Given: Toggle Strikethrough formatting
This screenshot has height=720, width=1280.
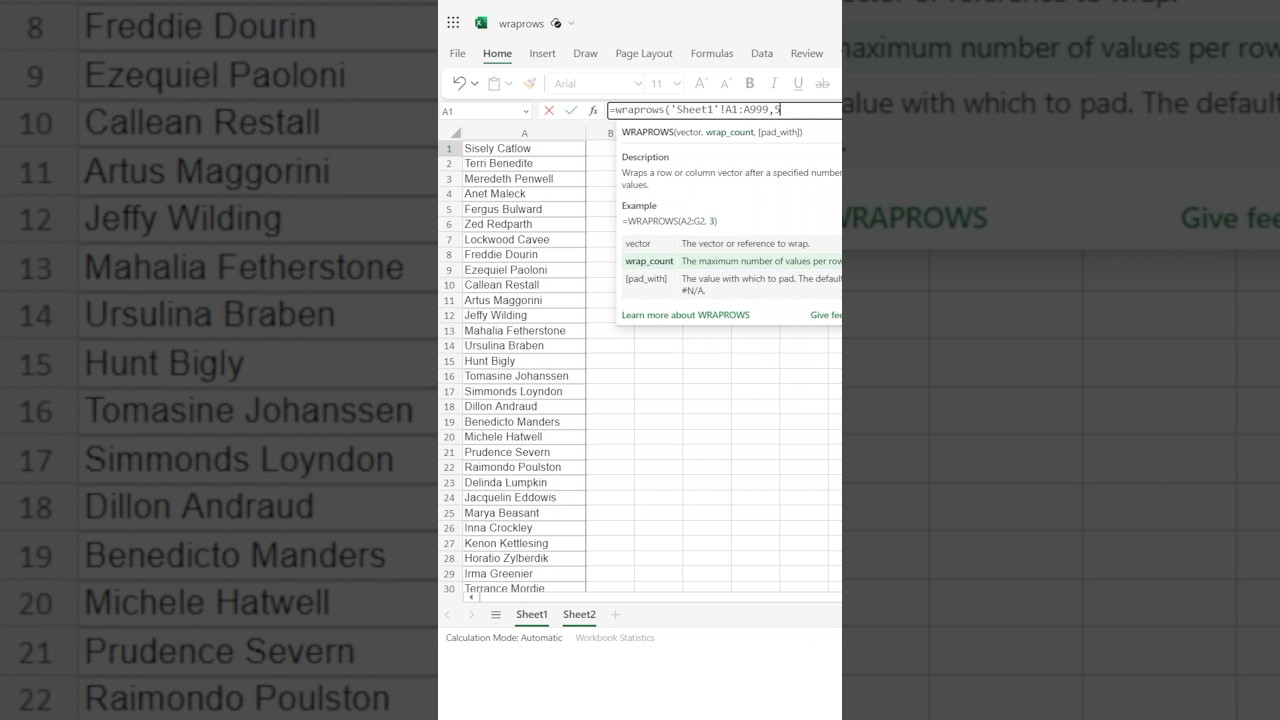Looking at the screenshot, I should tap(823, 84).
